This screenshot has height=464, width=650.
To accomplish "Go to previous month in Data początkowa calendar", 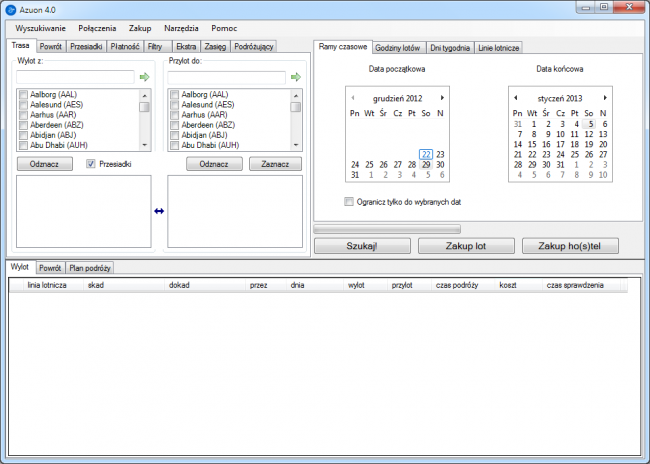I will (x=352, y=97).
